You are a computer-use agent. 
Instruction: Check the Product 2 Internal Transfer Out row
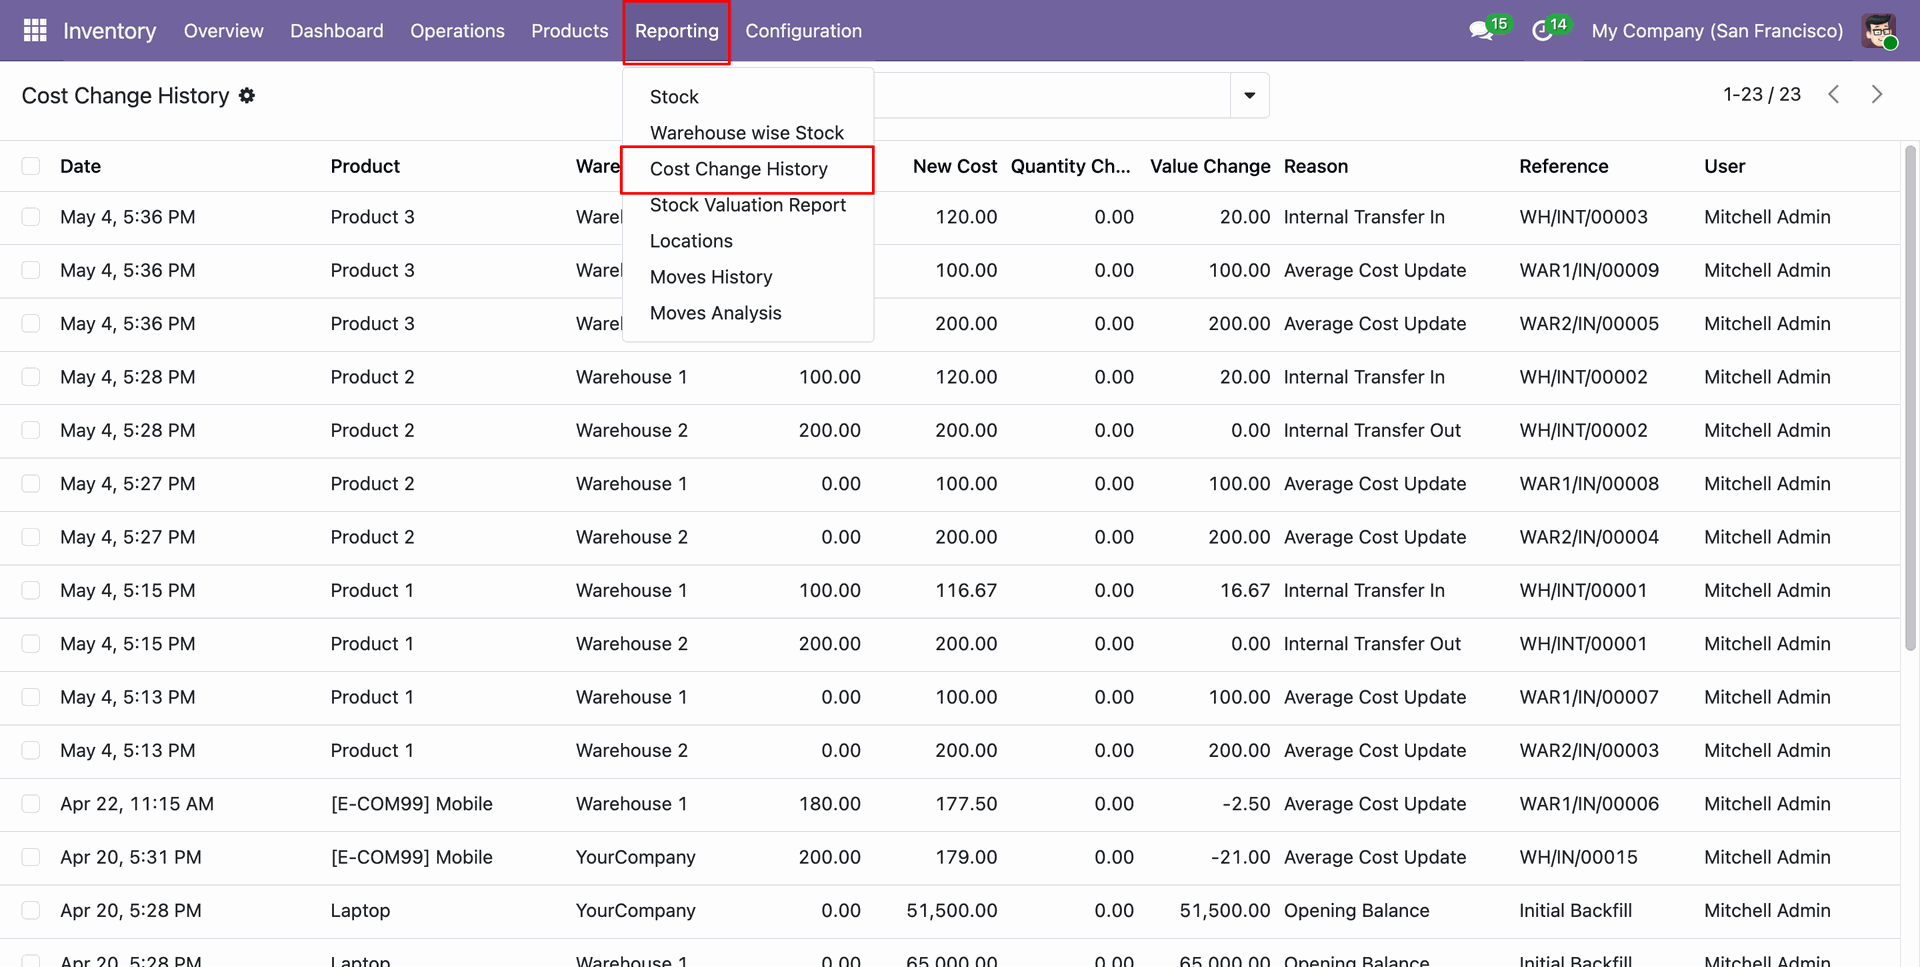31,430
